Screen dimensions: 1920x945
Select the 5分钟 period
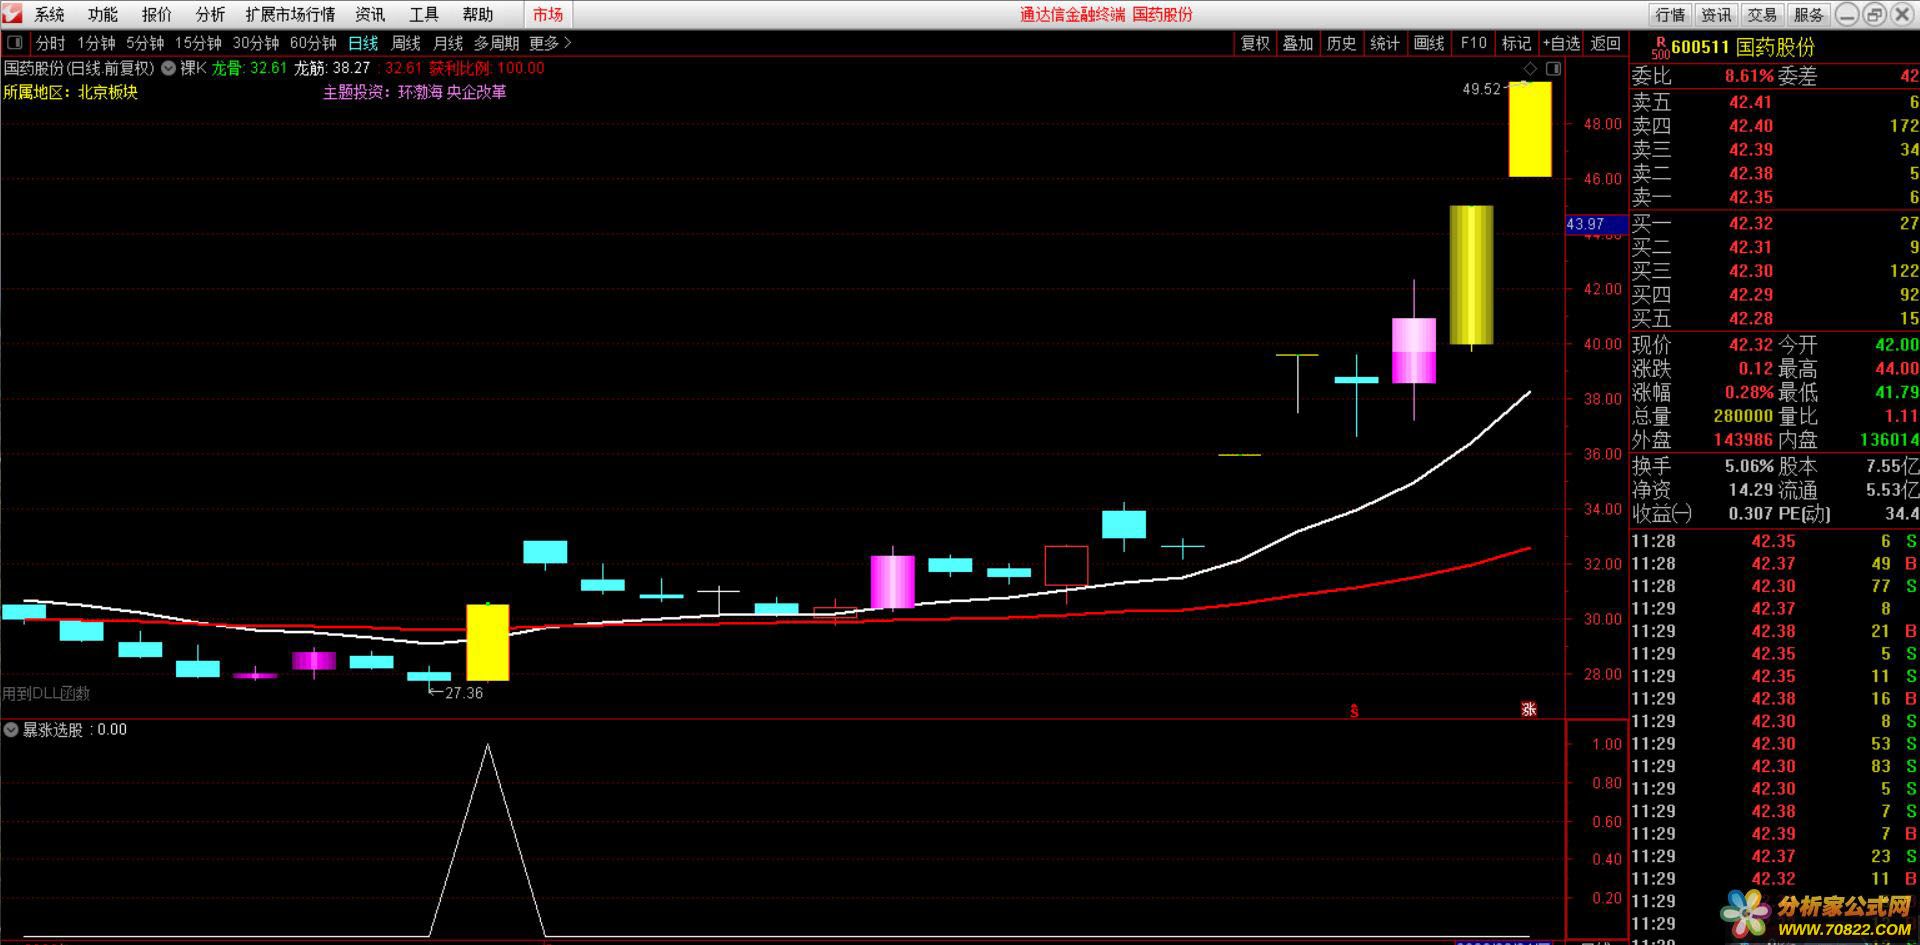coord(145,43)
